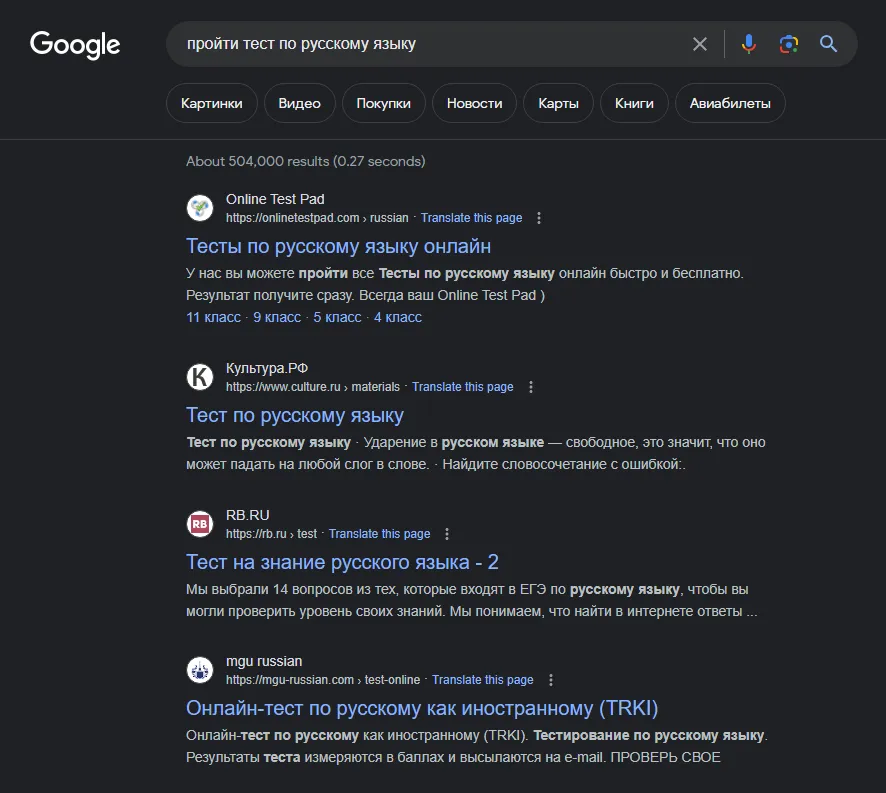The image size is (886, 793).
Task: Open 'Тесты по русскому языку онлайн' result
Action: coord(338,246)
